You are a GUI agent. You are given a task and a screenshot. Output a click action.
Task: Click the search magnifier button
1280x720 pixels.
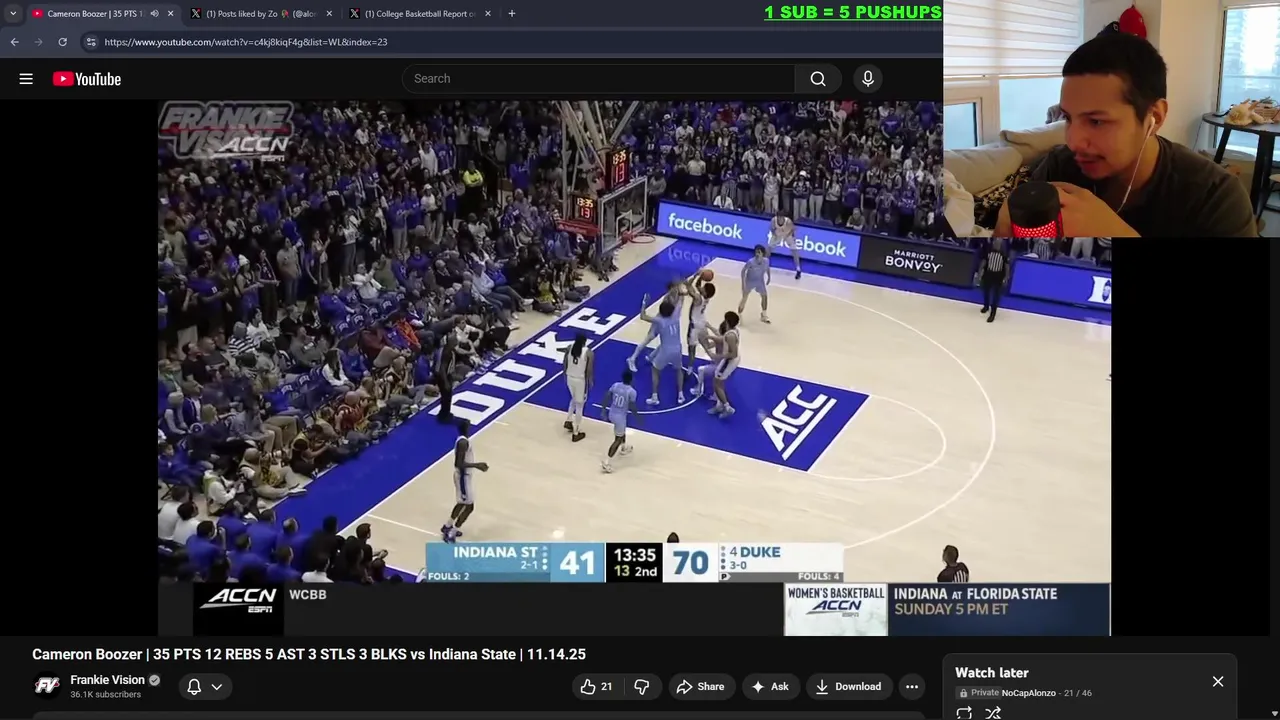[818, 79]
